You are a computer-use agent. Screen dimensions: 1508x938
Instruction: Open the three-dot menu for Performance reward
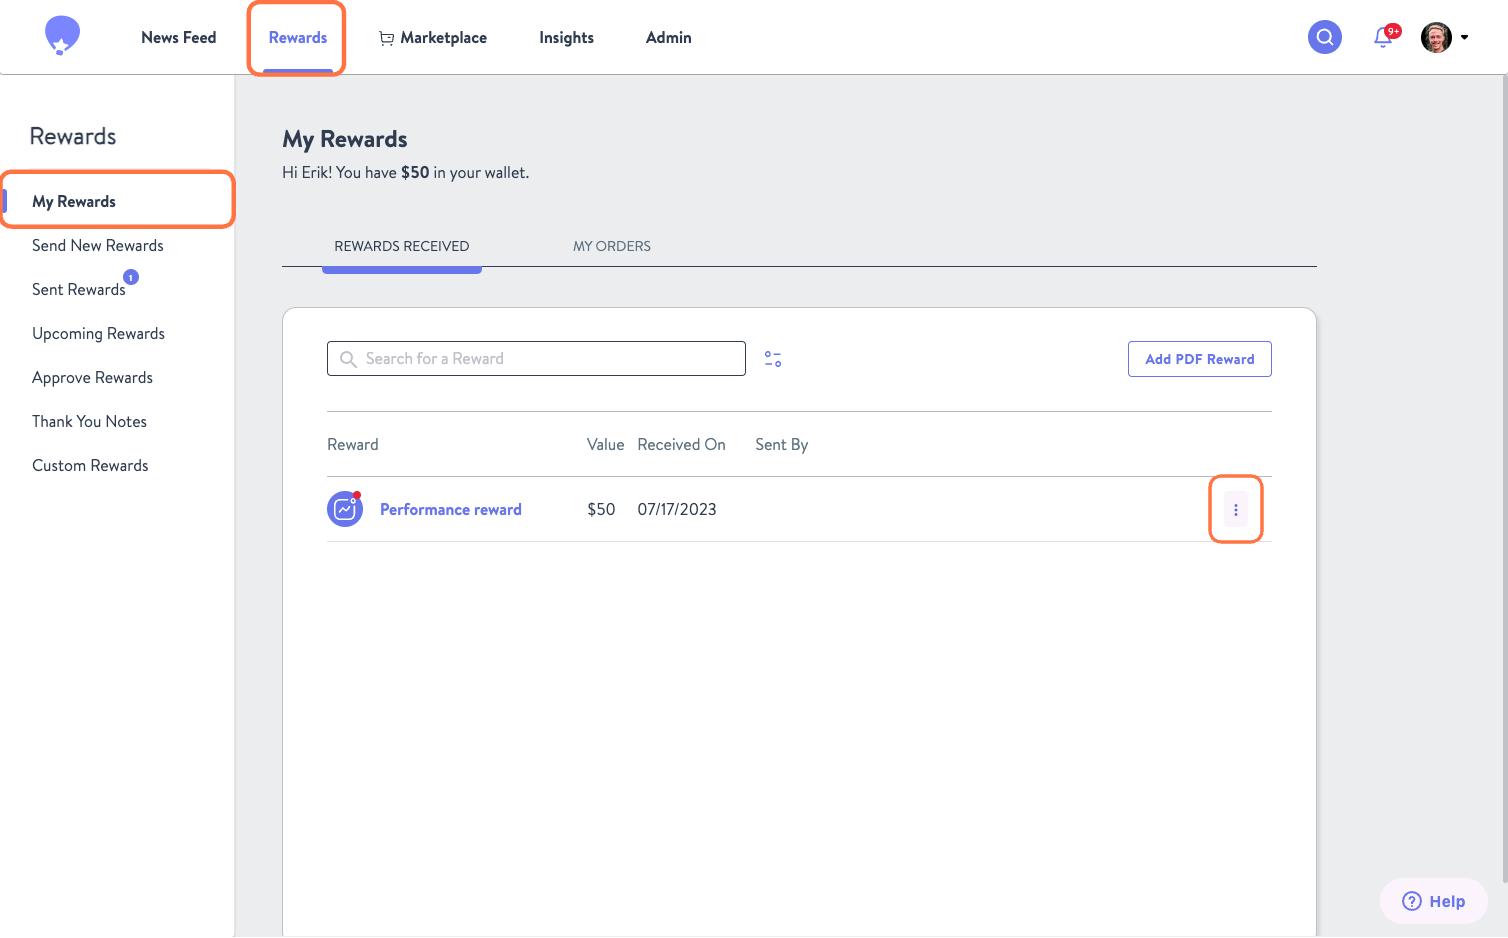pos(1236,510)
